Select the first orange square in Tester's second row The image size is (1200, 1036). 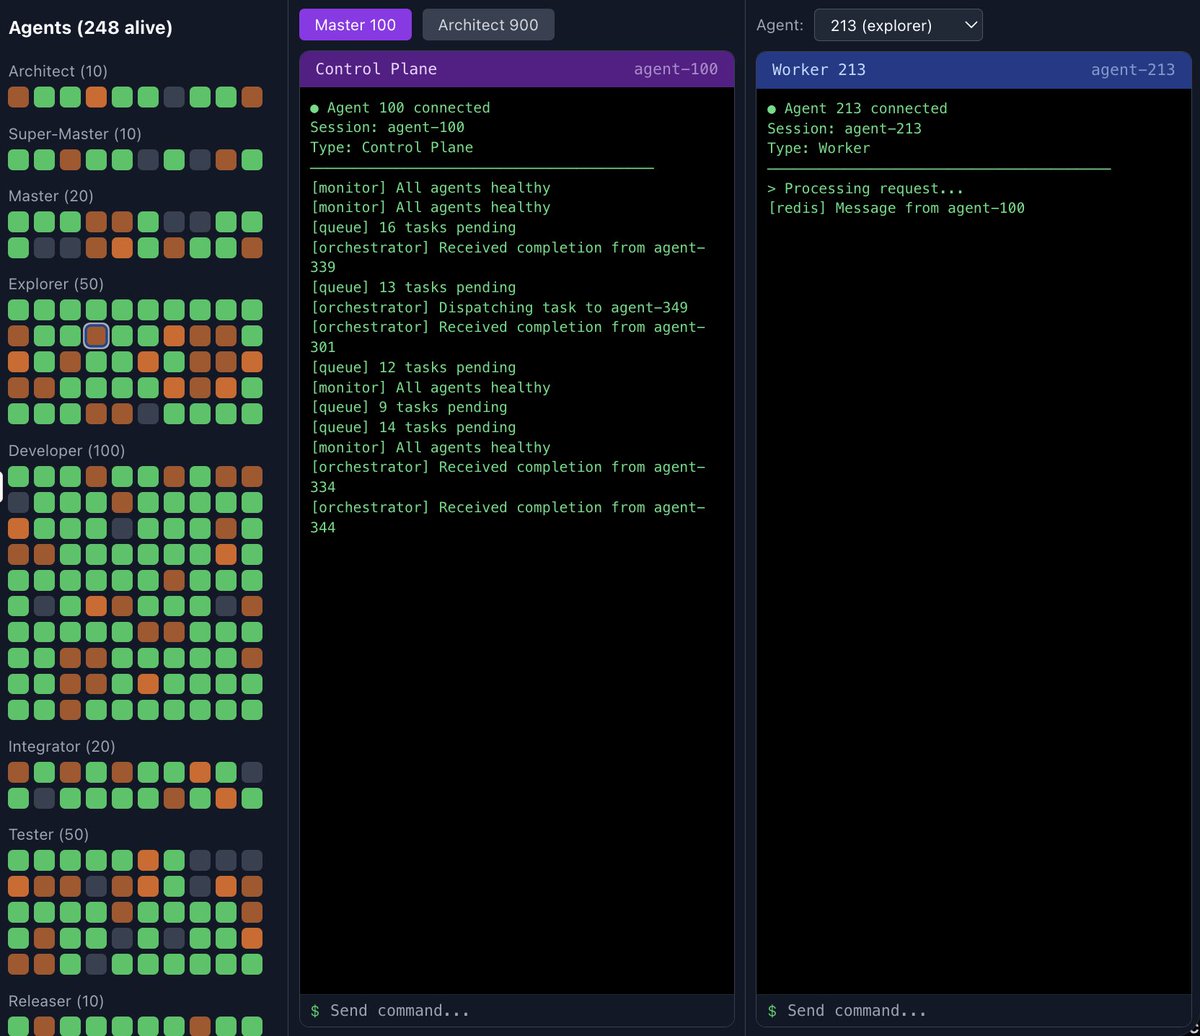tap(18, 886)
